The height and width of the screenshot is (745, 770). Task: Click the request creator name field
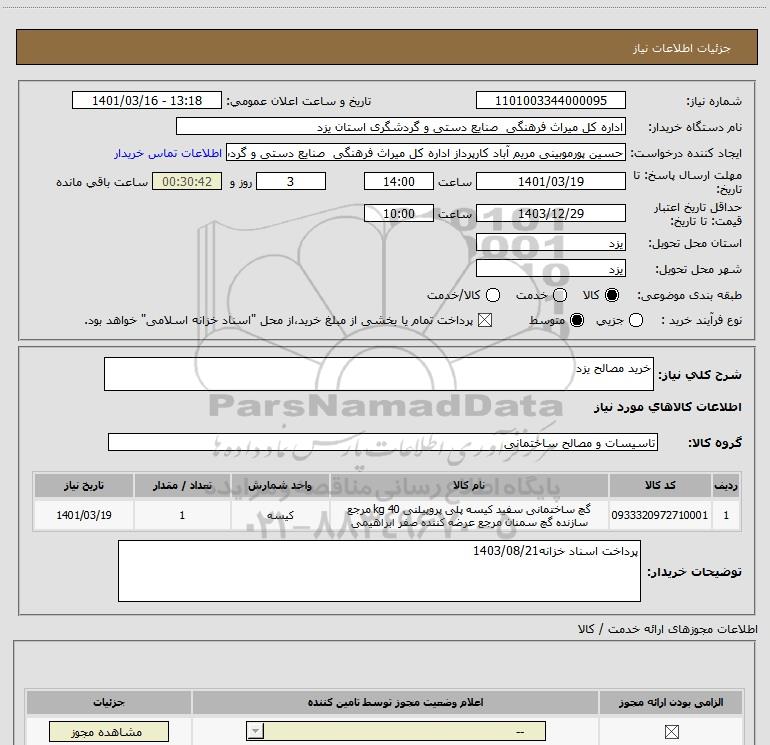(426, 153)
